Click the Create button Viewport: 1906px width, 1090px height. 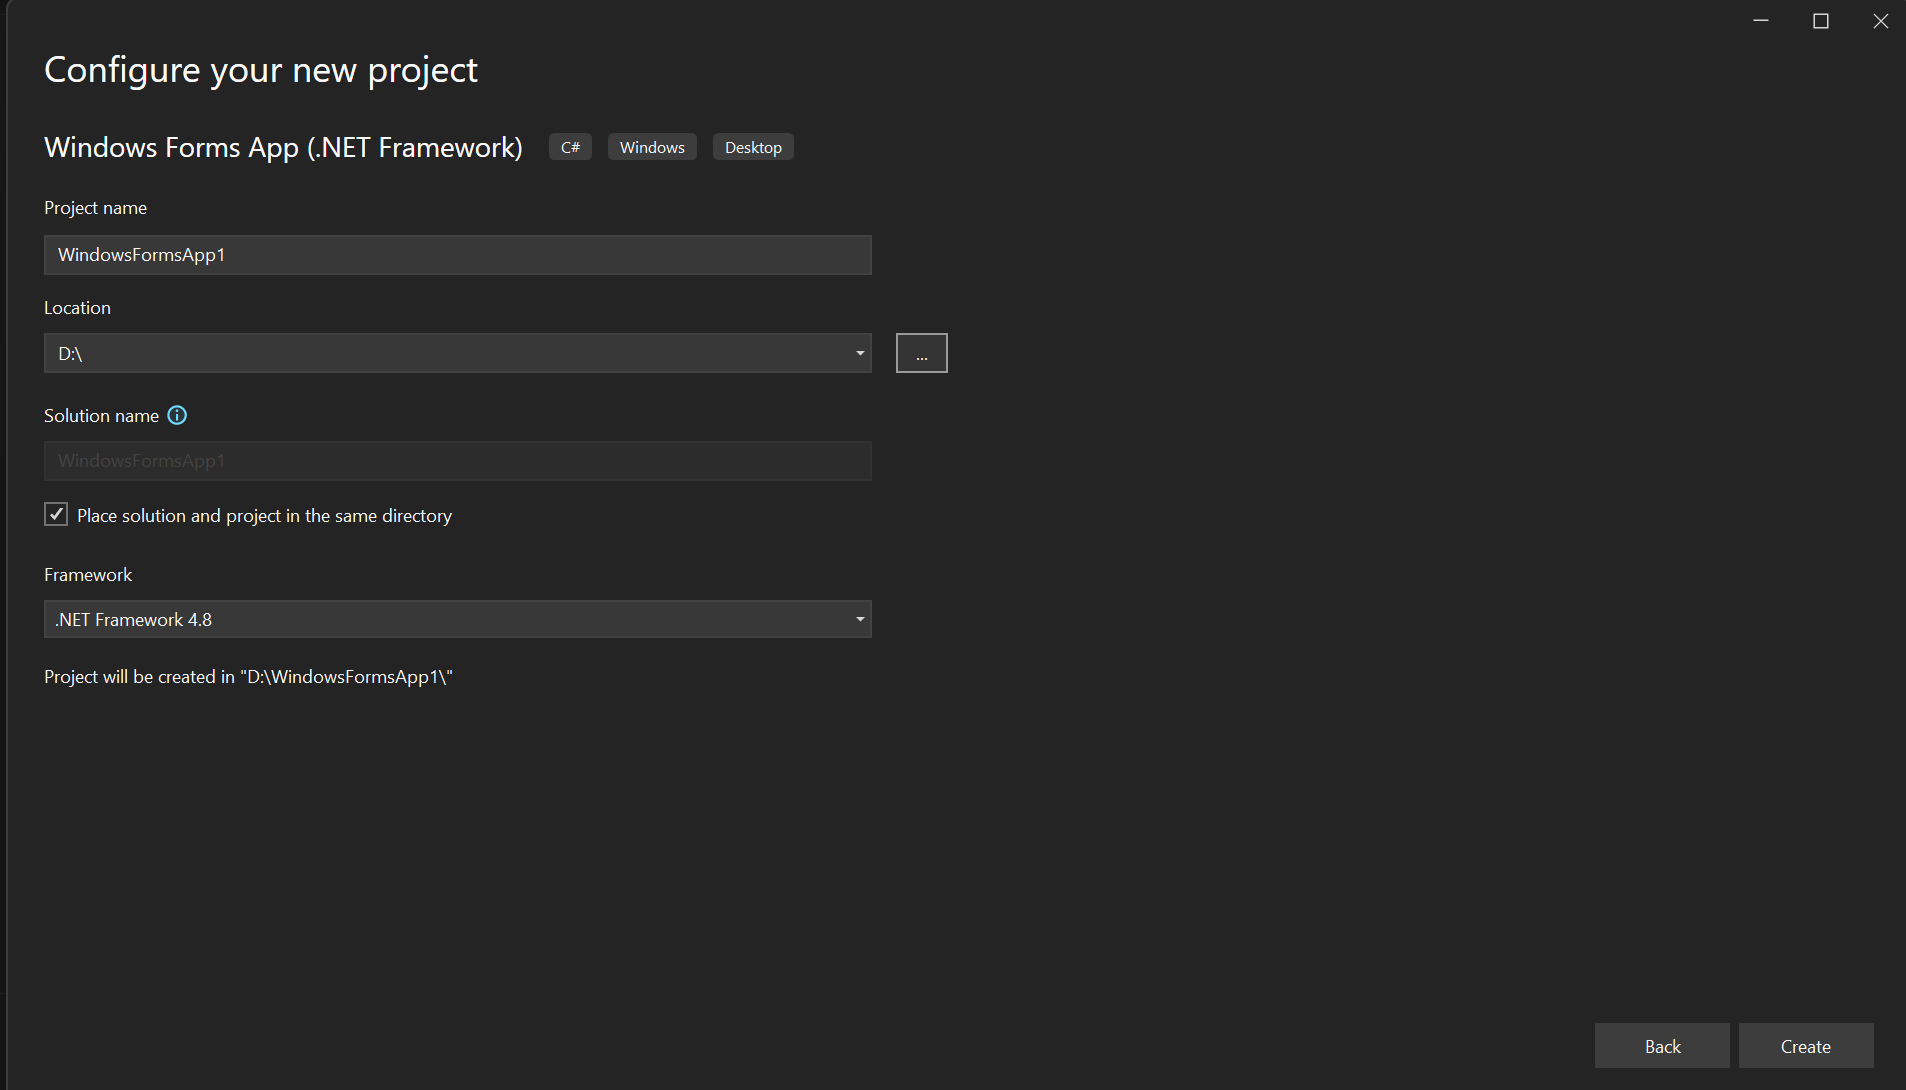pos(1806,1046)
